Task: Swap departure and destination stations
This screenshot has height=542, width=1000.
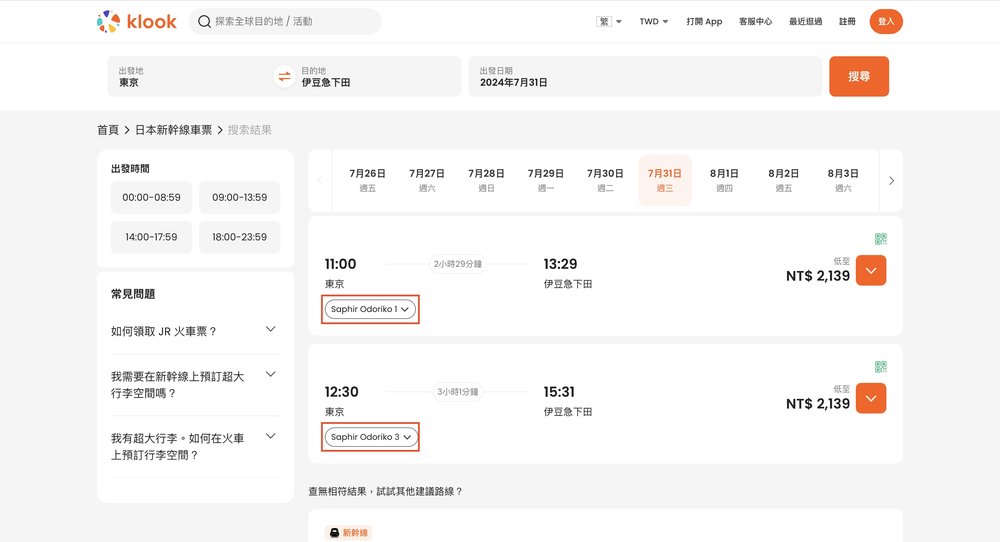Action: (x=284, y=77)
